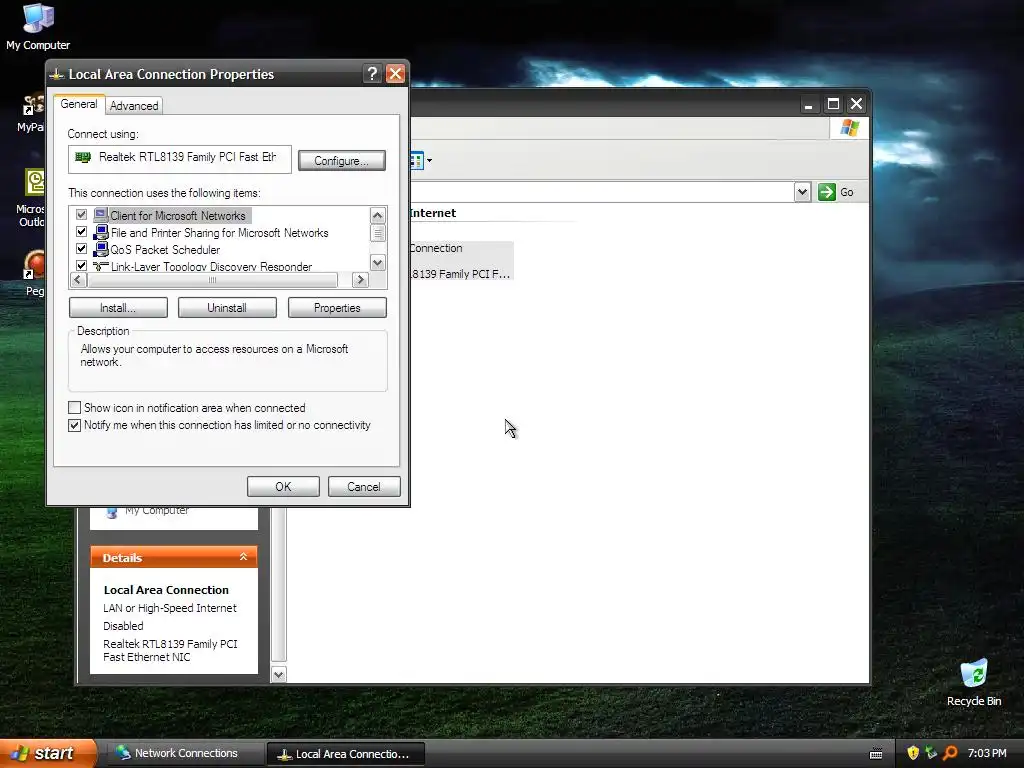Maximize the Network Connections window
The width and height of the screenshot is (1024, 768).
point(833,104)
